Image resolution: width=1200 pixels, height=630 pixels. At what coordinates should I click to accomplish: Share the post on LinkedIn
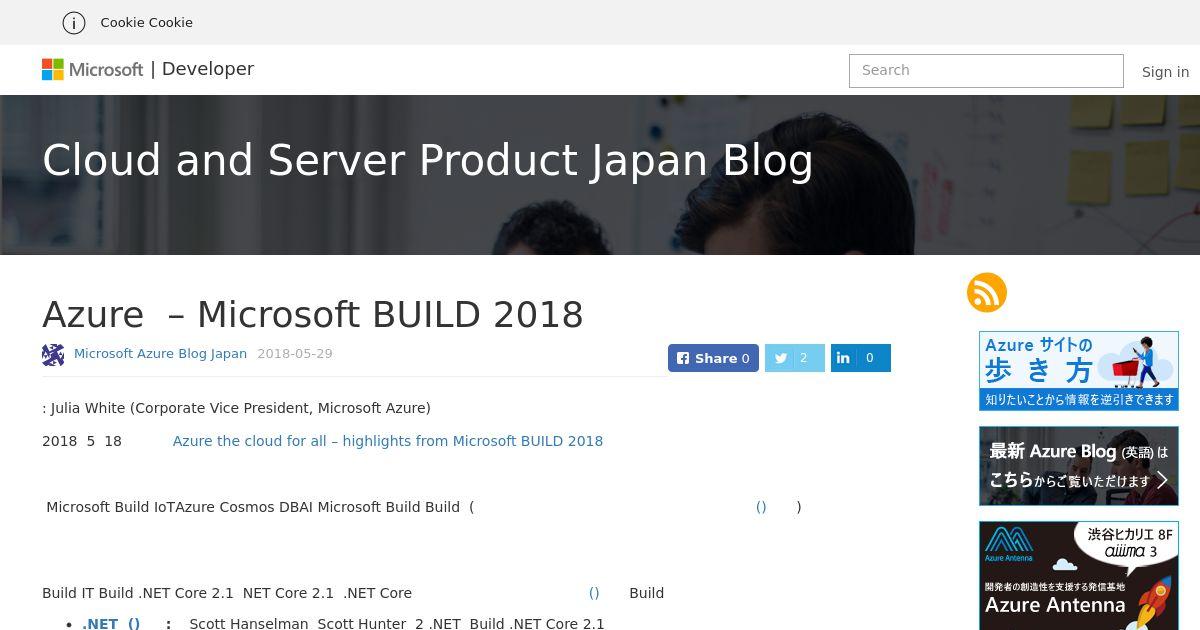(860, 358)
